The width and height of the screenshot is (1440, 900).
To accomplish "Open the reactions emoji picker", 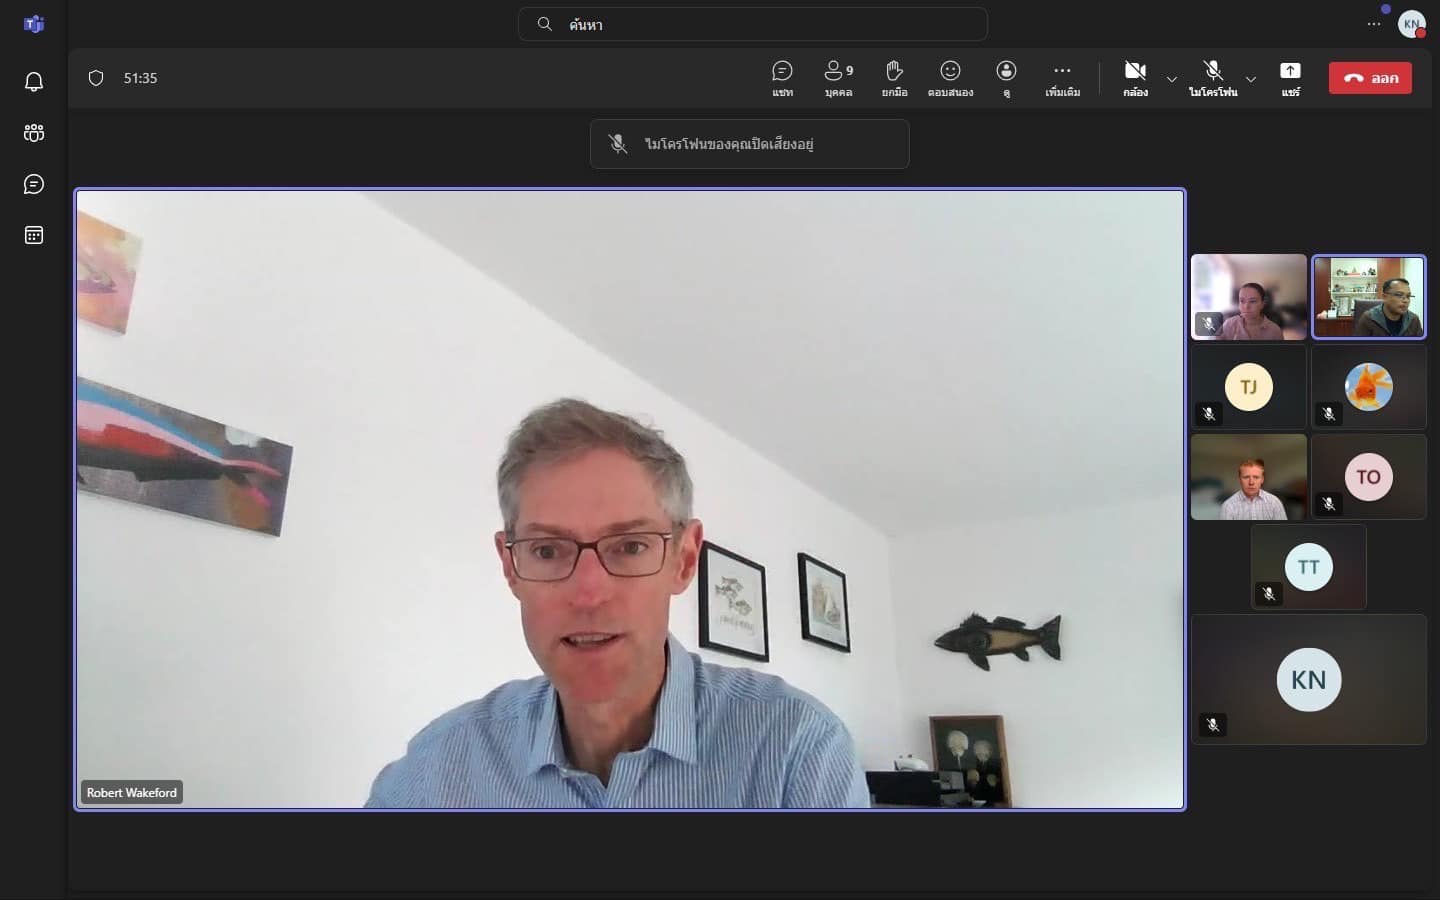I will click(x=950, y=78).
